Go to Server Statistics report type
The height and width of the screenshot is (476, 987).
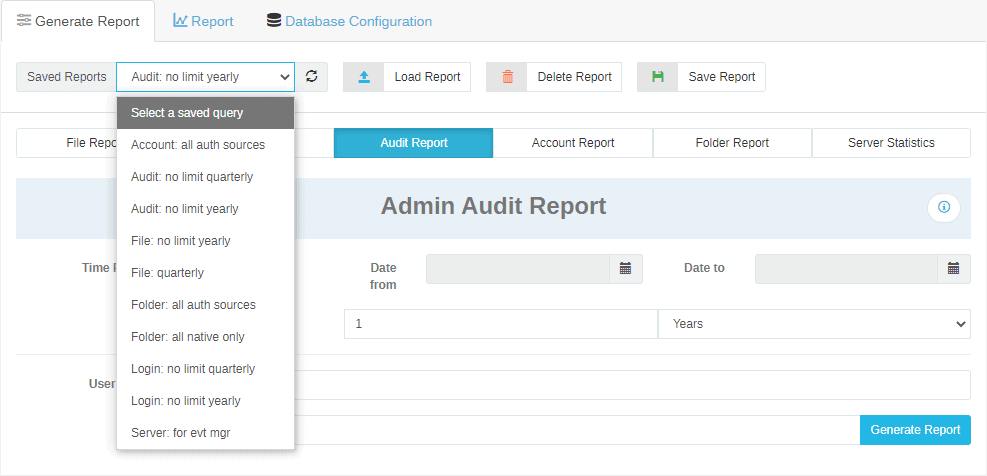(x=891, y=143)
